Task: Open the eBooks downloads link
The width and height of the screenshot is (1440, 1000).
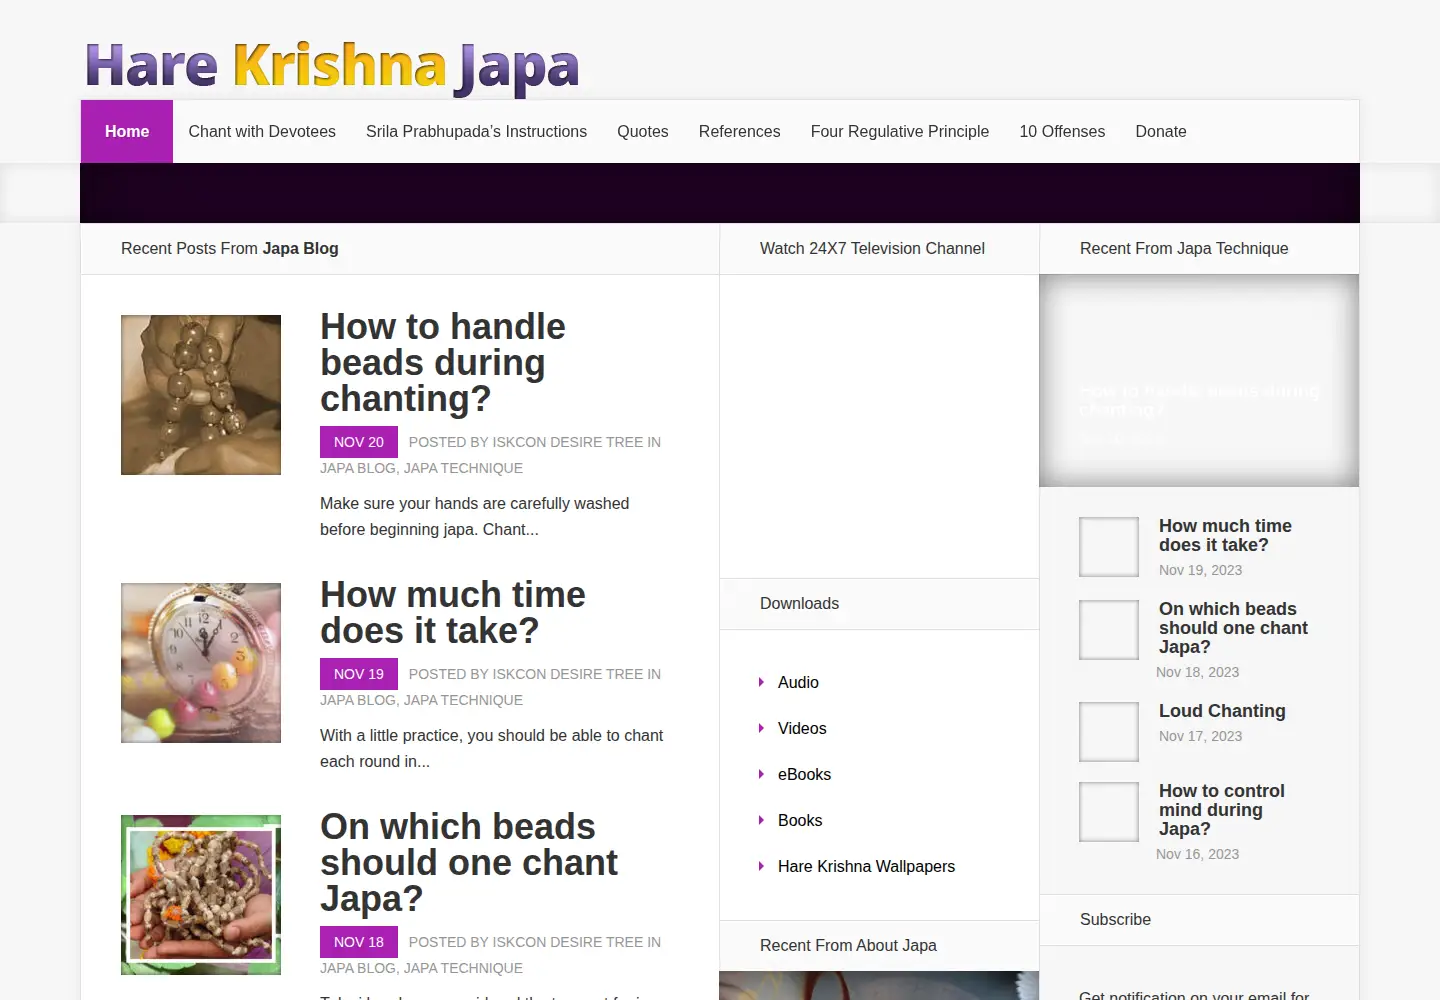Action: click(804, 774)
